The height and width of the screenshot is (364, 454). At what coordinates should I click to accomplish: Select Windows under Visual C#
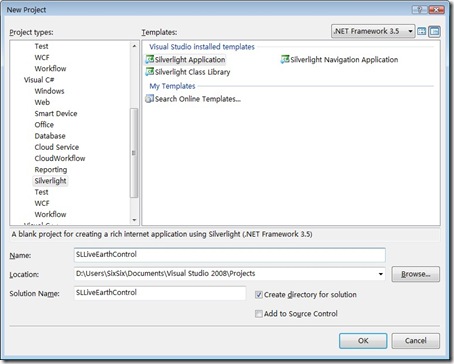(x=49, y=91)
